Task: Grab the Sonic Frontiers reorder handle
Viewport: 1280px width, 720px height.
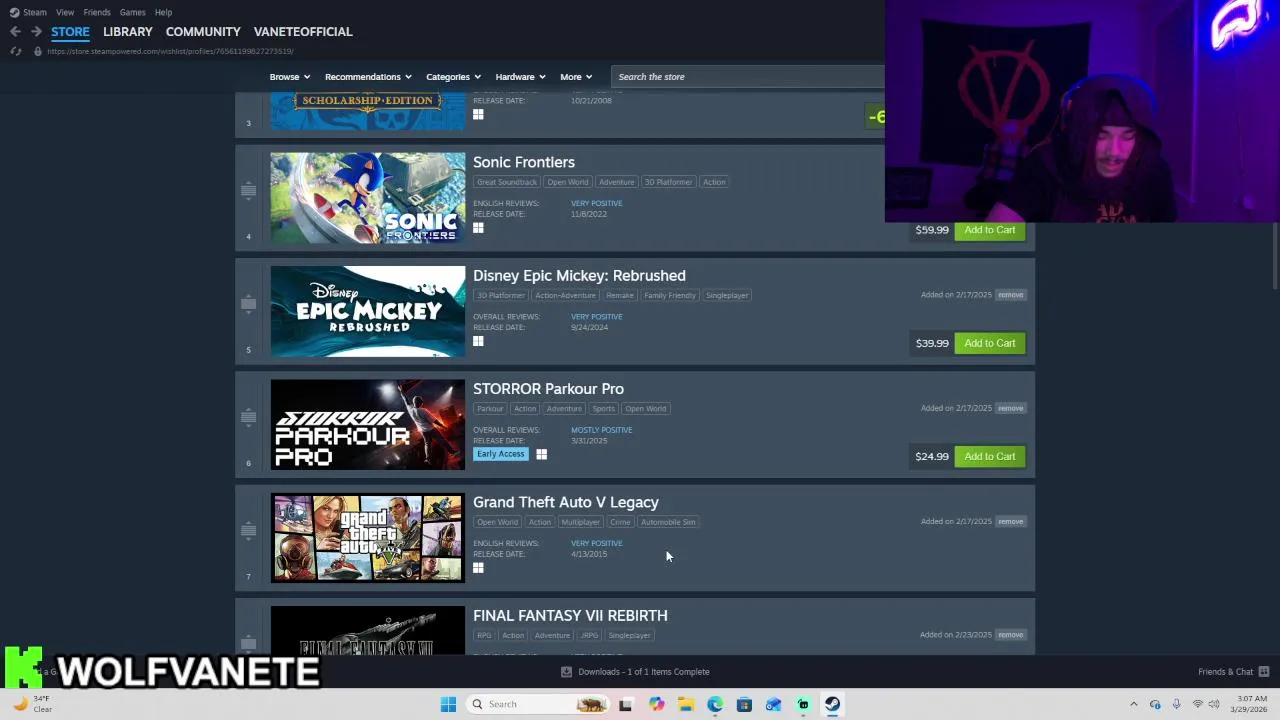Action: [x=248, y=190]
